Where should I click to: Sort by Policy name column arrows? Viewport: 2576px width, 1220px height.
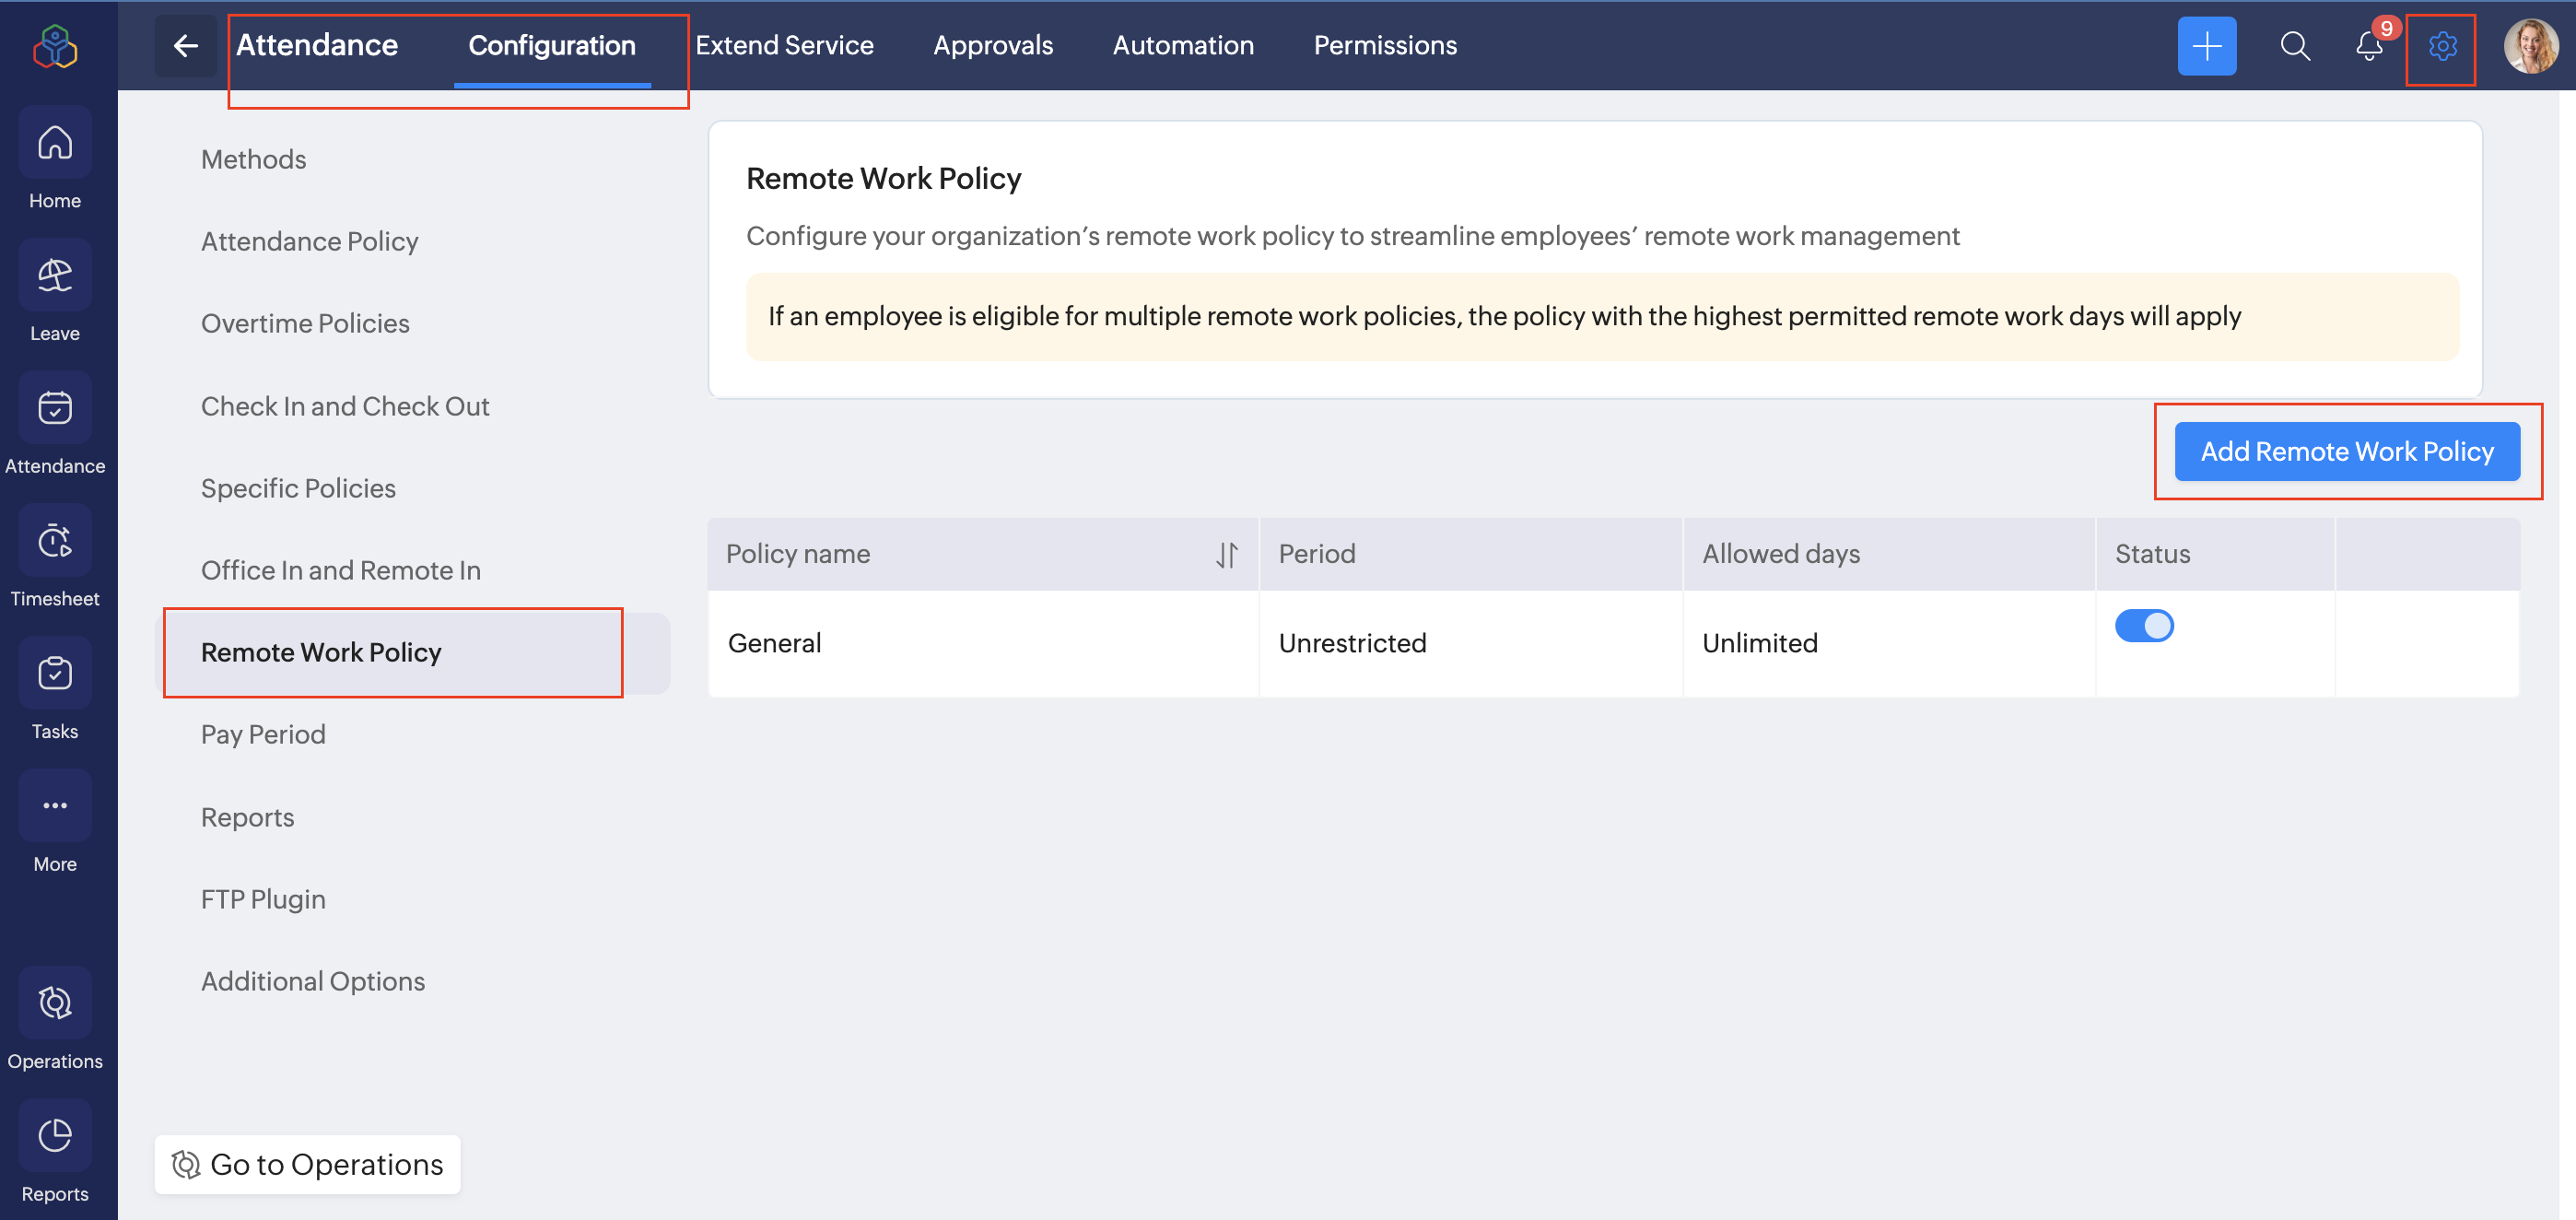(x=1226, y=554)
